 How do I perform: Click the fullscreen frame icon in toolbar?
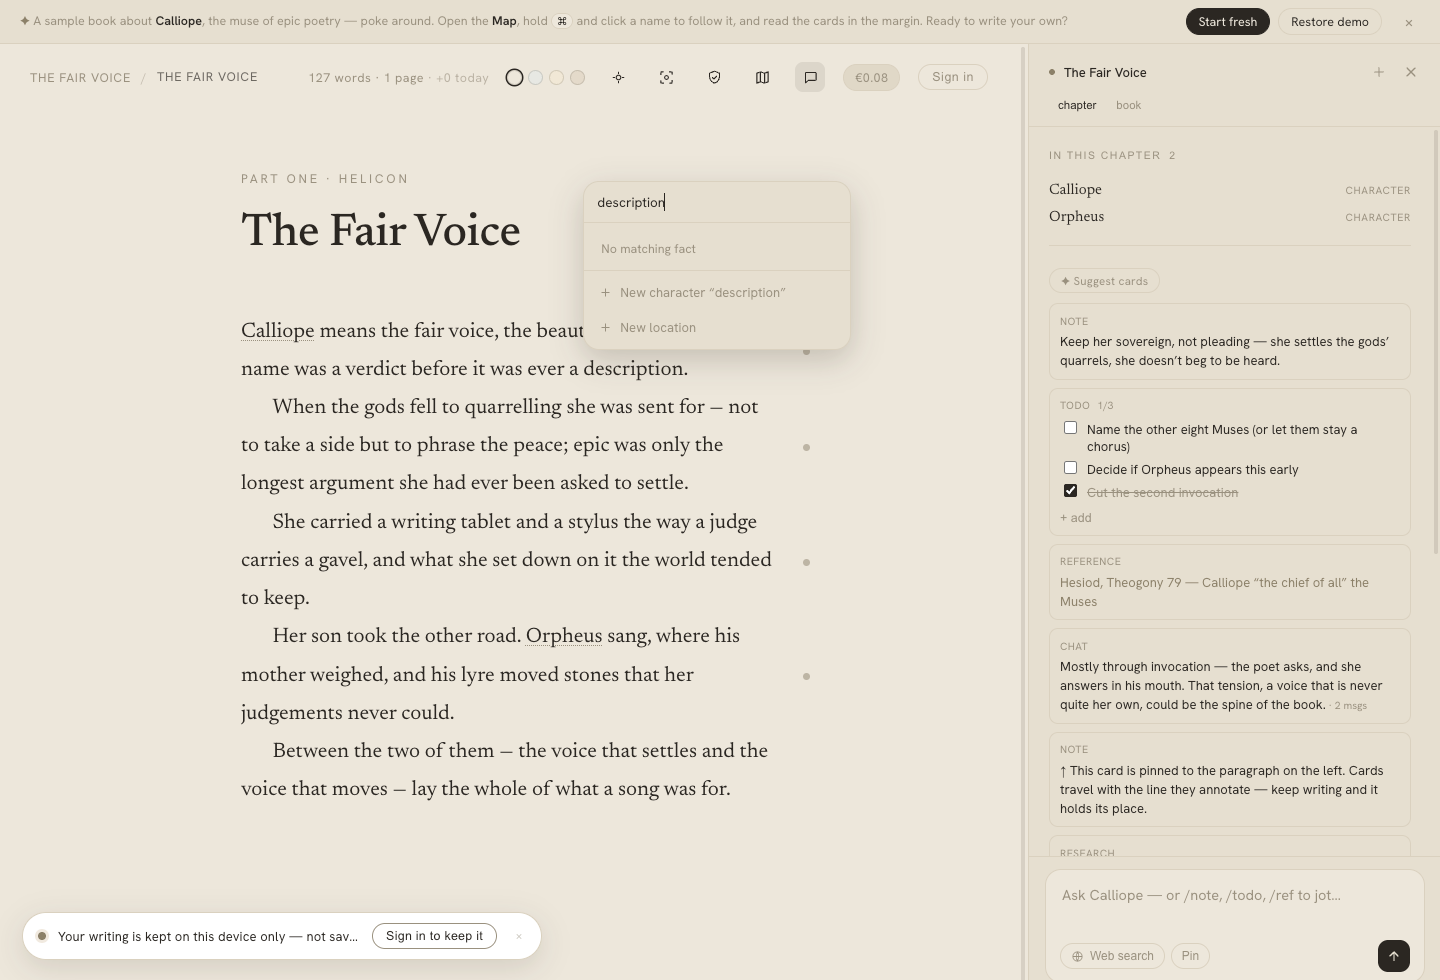click(x=667, y=77)
